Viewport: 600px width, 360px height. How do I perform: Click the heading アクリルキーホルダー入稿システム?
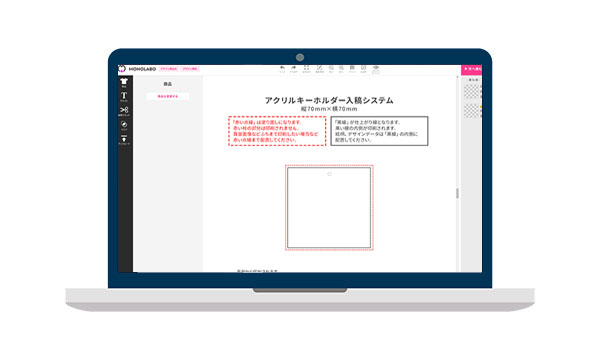(x=329, y=100)
